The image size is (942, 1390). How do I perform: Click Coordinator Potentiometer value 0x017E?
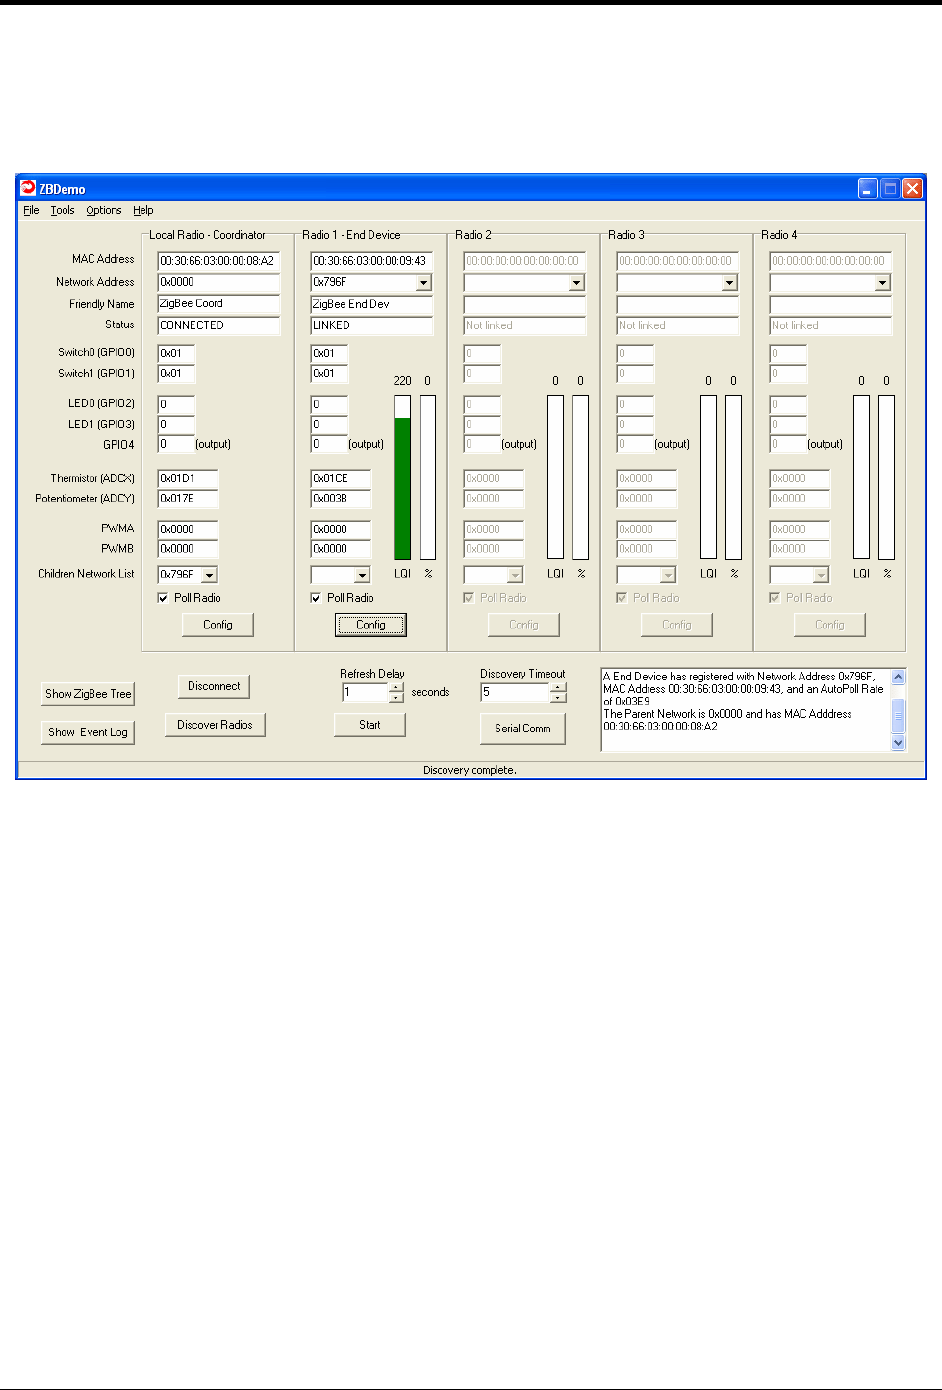tap(188, 499)
